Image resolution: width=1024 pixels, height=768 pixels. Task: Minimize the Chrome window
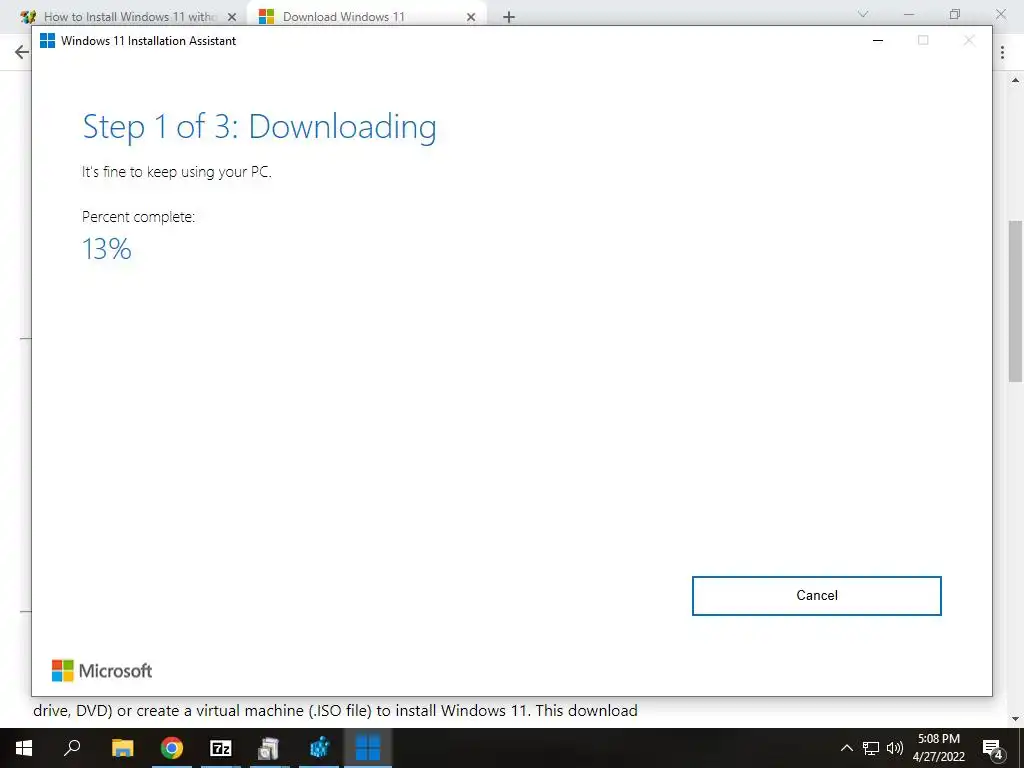pos(908,14)
